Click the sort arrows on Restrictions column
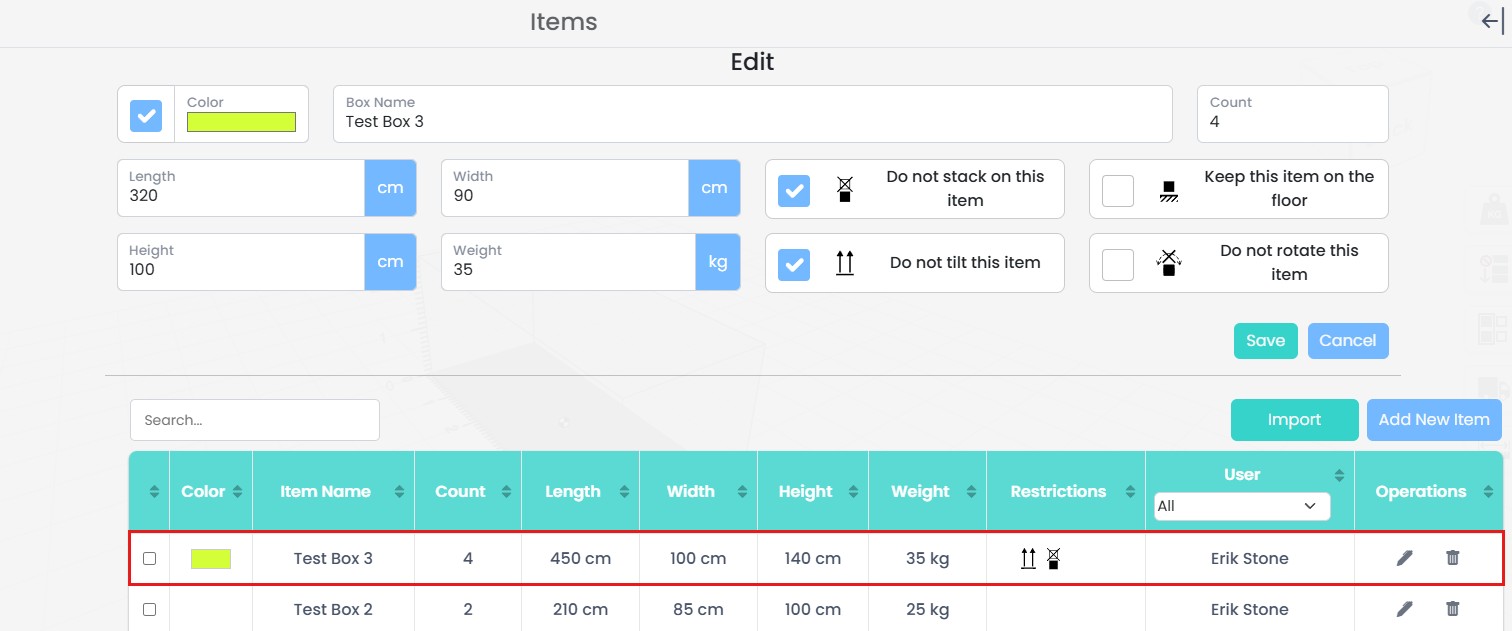The image size is (1512, 631). click(1130, 492)
